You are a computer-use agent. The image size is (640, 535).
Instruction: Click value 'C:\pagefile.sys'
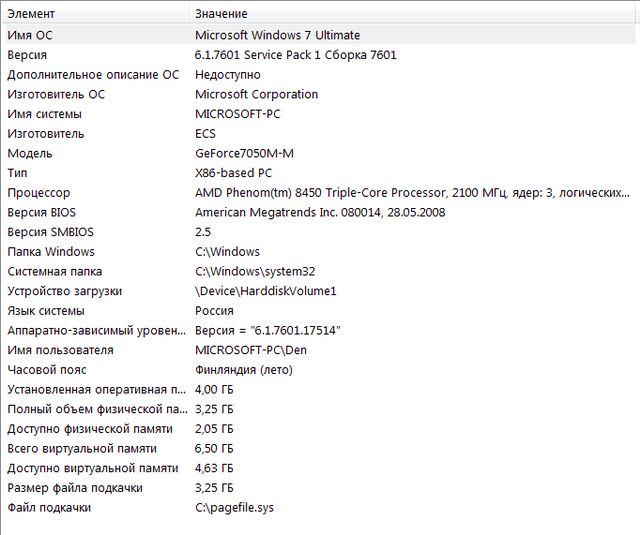[234, 508]
